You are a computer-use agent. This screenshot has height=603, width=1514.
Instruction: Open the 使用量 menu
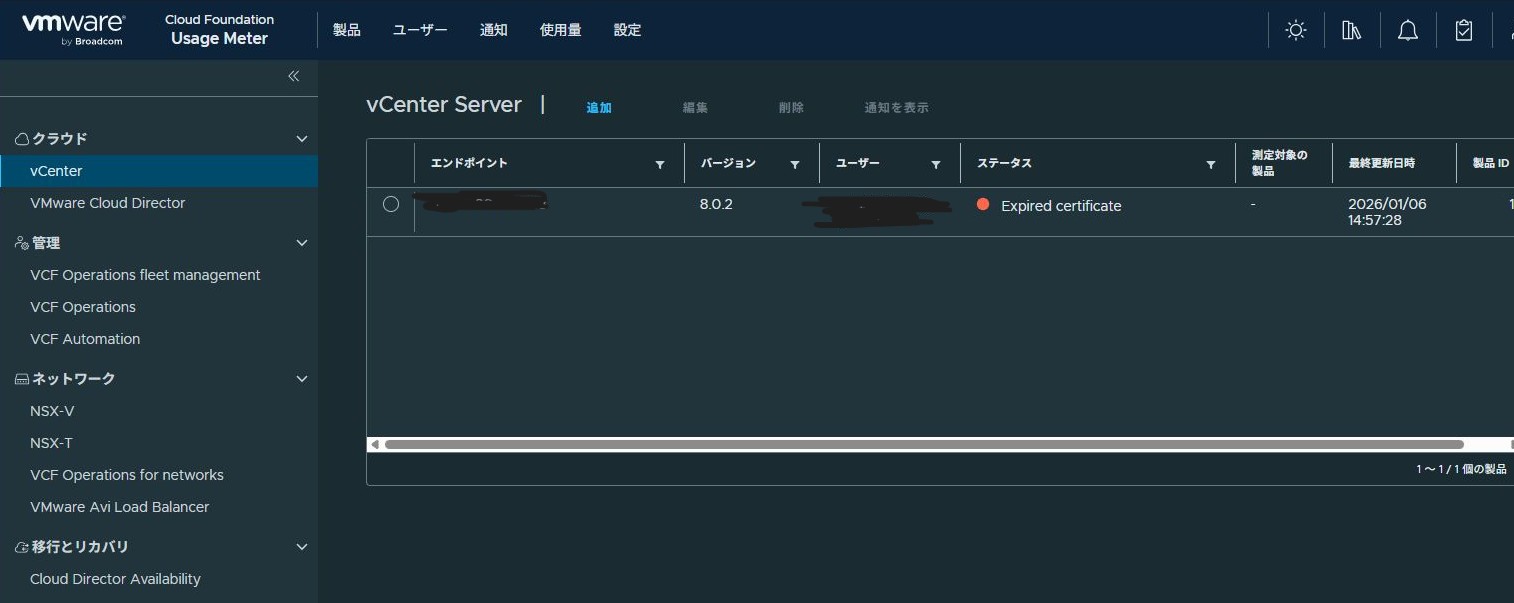[x=561, y=30]
